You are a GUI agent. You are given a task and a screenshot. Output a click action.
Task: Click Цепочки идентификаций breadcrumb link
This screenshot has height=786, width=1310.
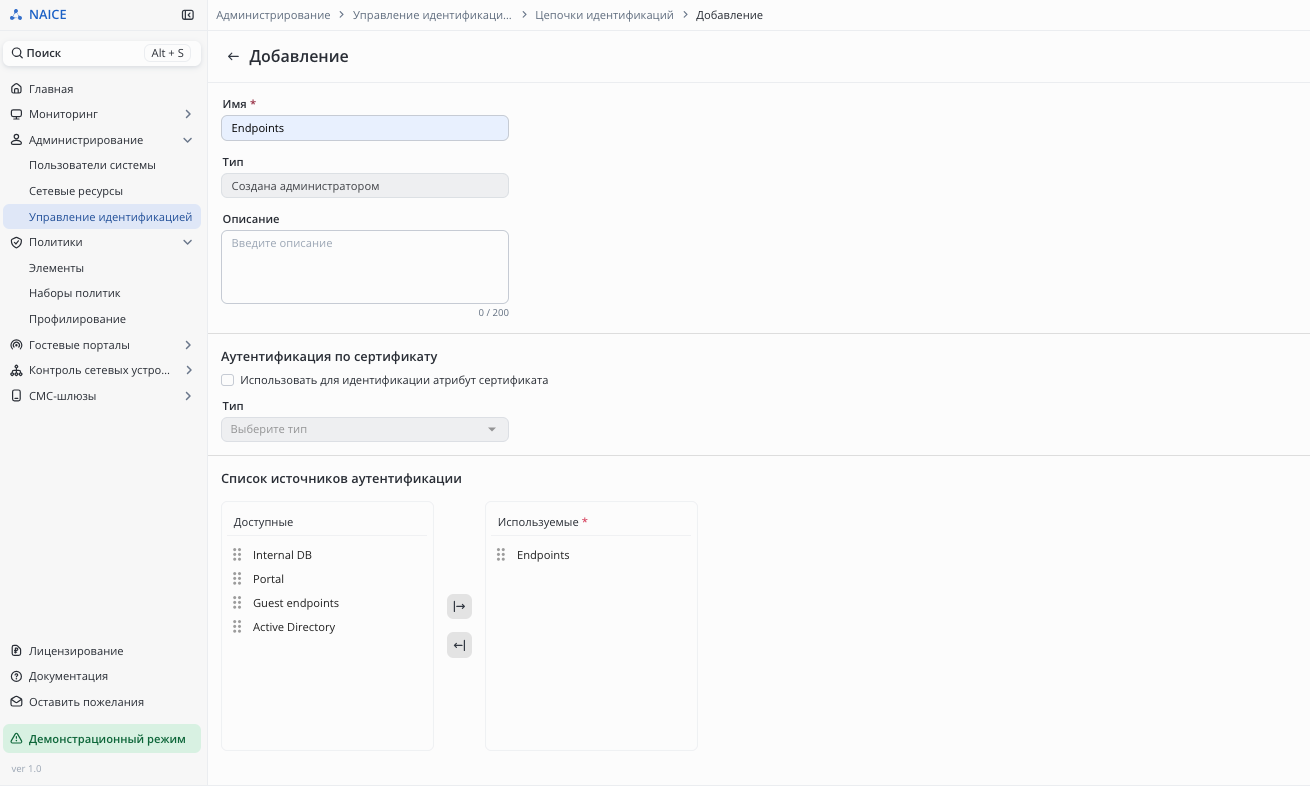tap(604, 15)
